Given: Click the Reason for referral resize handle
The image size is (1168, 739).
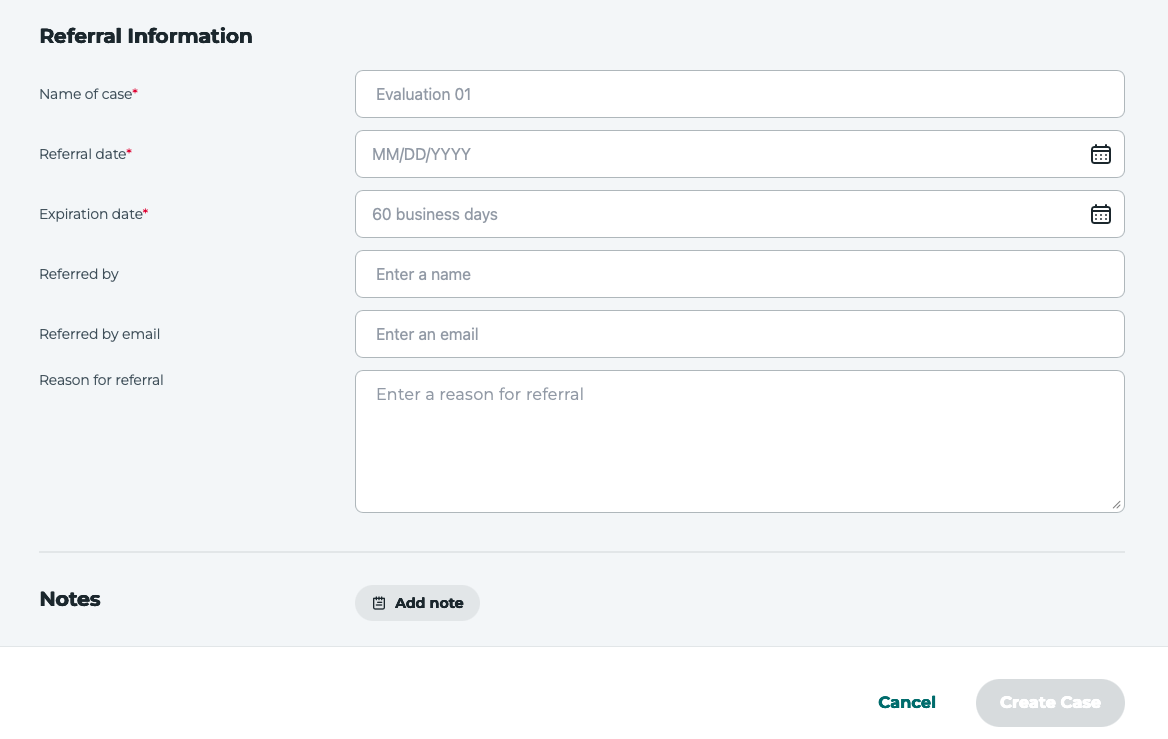Looking at the screenshot, I should [x=1117, y=505].
